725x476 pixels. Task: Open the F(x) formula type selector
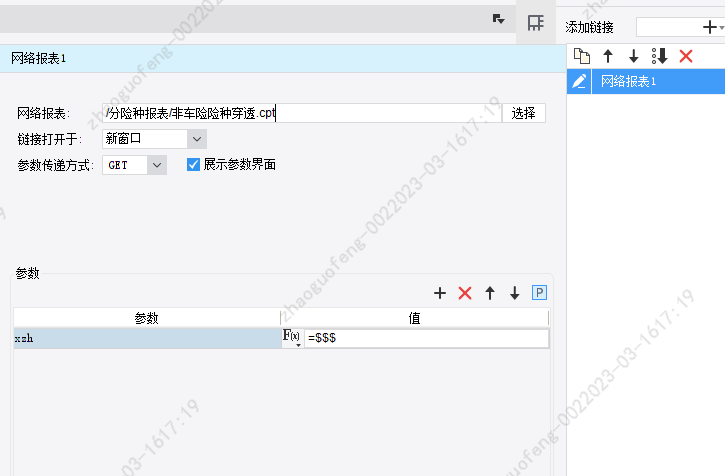[x=292, y=338]
